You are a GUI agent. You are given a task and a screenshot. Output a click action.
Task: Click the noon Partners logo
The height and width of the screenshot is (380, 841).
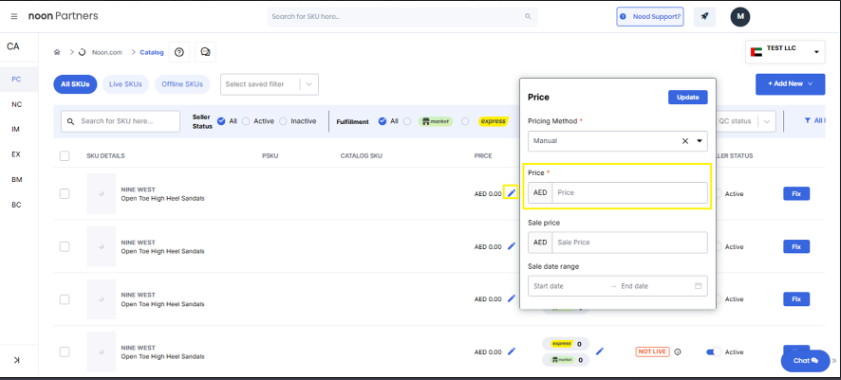63,16
